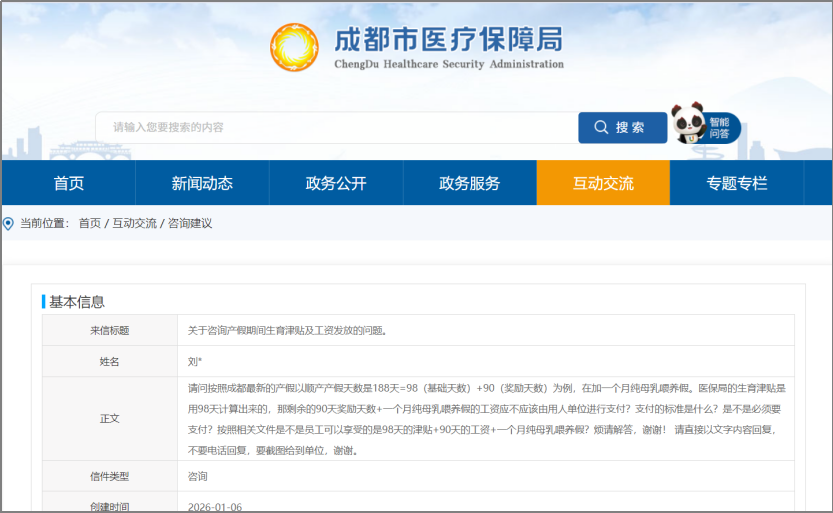Image resolution: width=833 pixels, height=513 pixels.
Task: Click the 成都市医疗保障局 site title text
Action: (448, 40)
